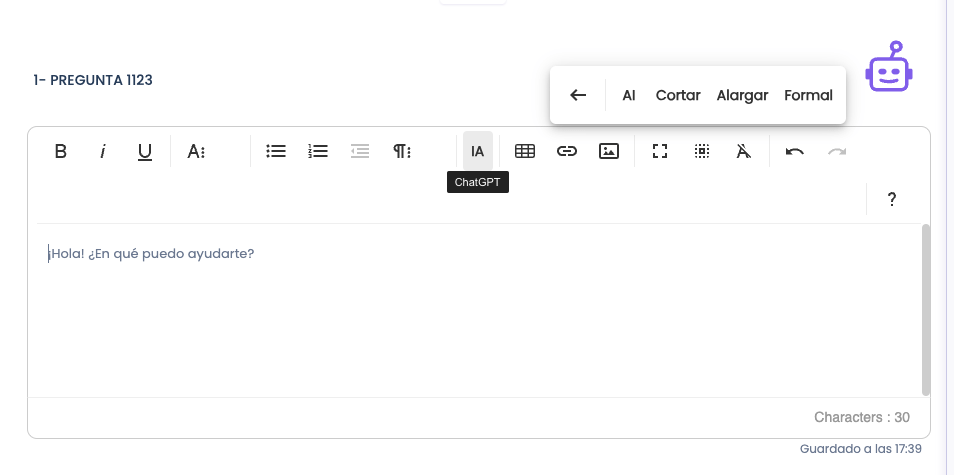Screen dimensions: 954x475
Task: Undo the last change
Action: (795, 151)
